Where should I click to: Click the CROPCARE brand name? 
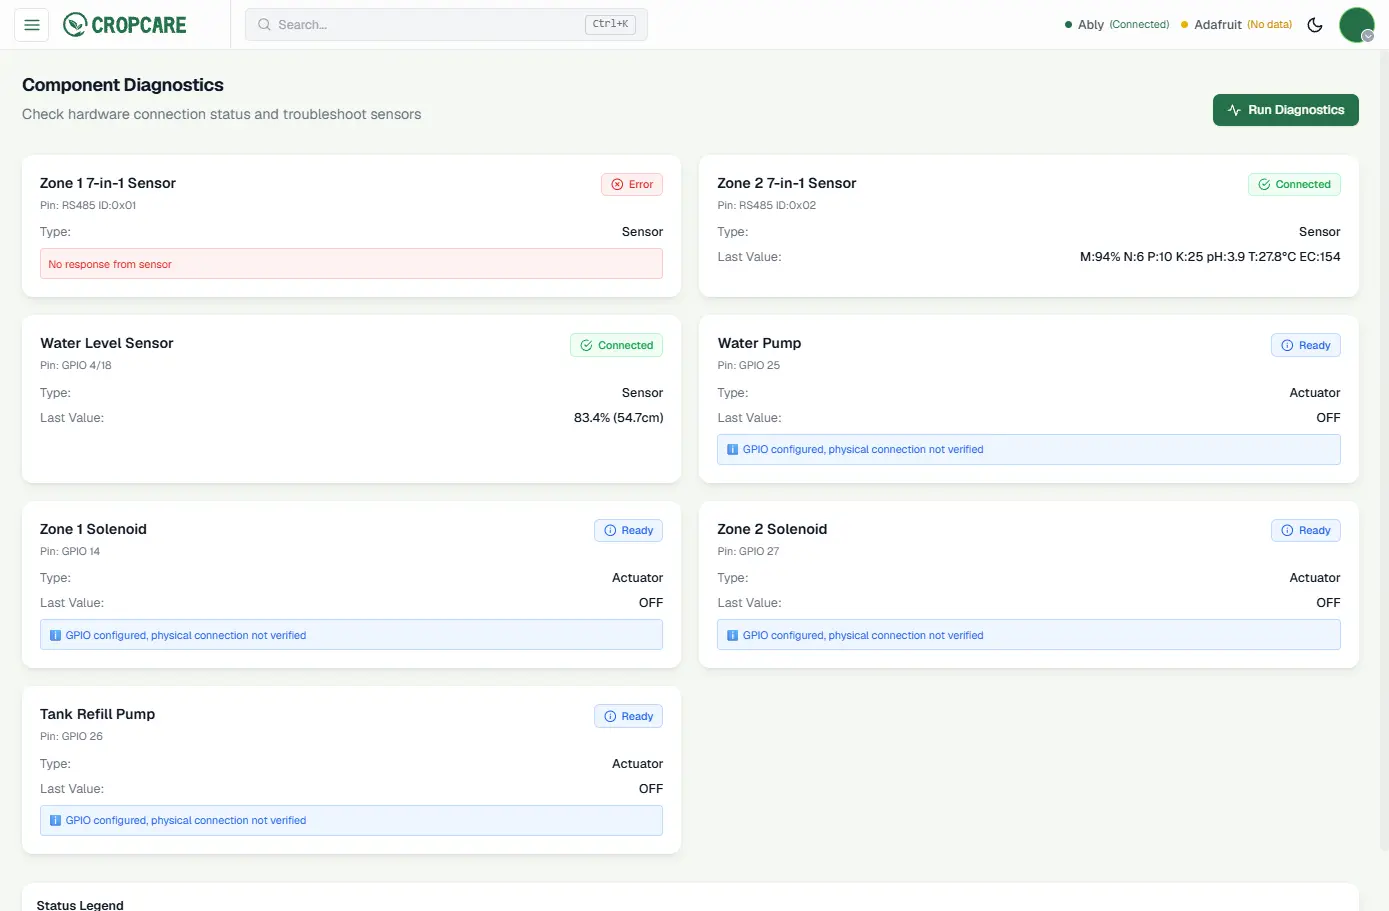[139, 25]
